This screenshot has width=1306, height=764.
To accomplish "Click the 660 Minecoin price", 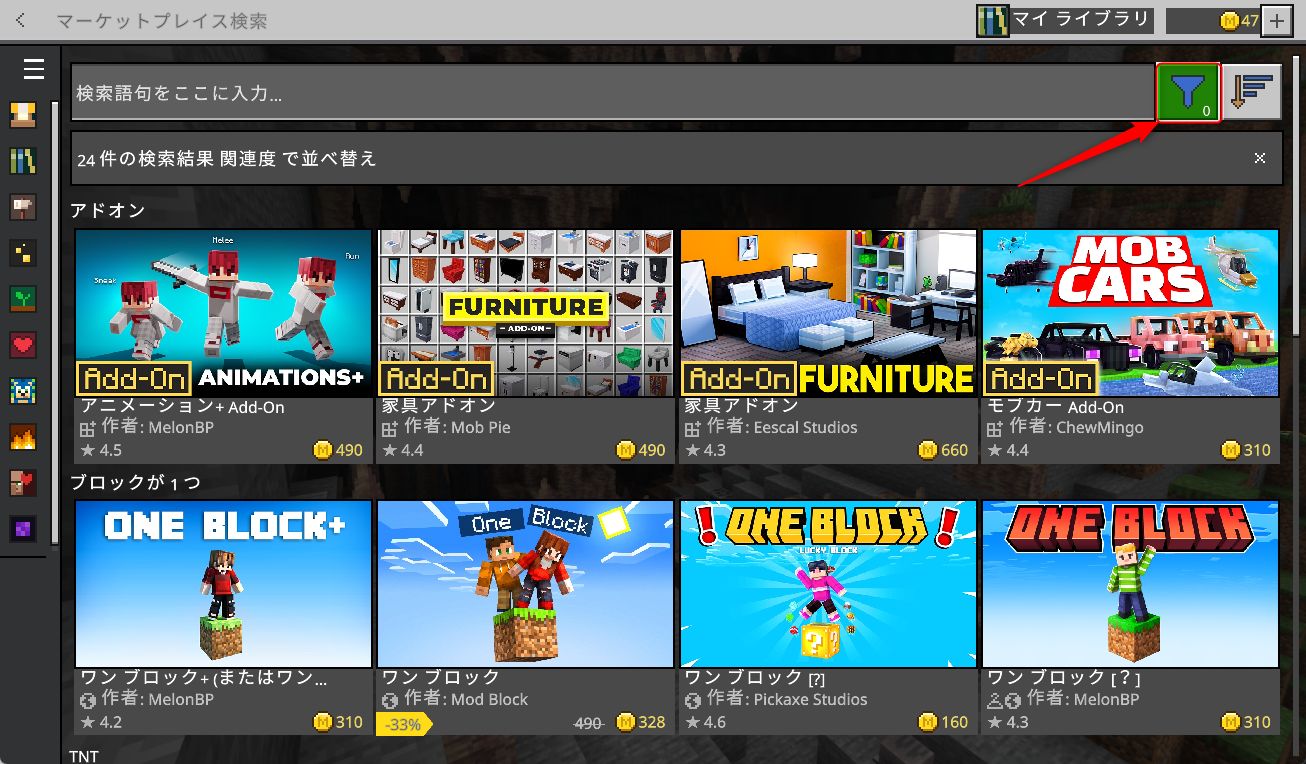I will click(943, 450).
